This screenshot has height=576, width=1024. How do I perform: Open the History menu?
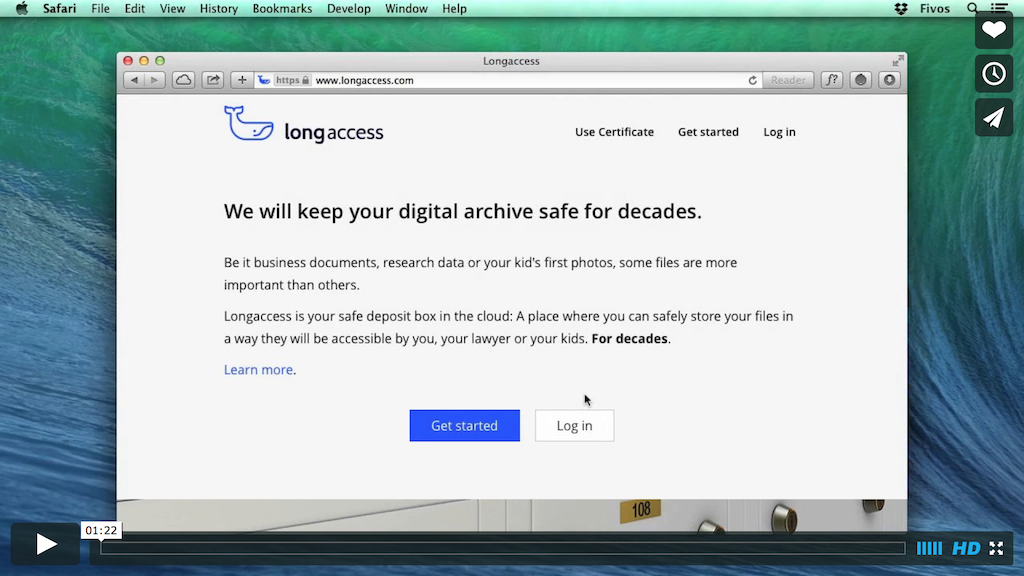[x=219, y=8]
